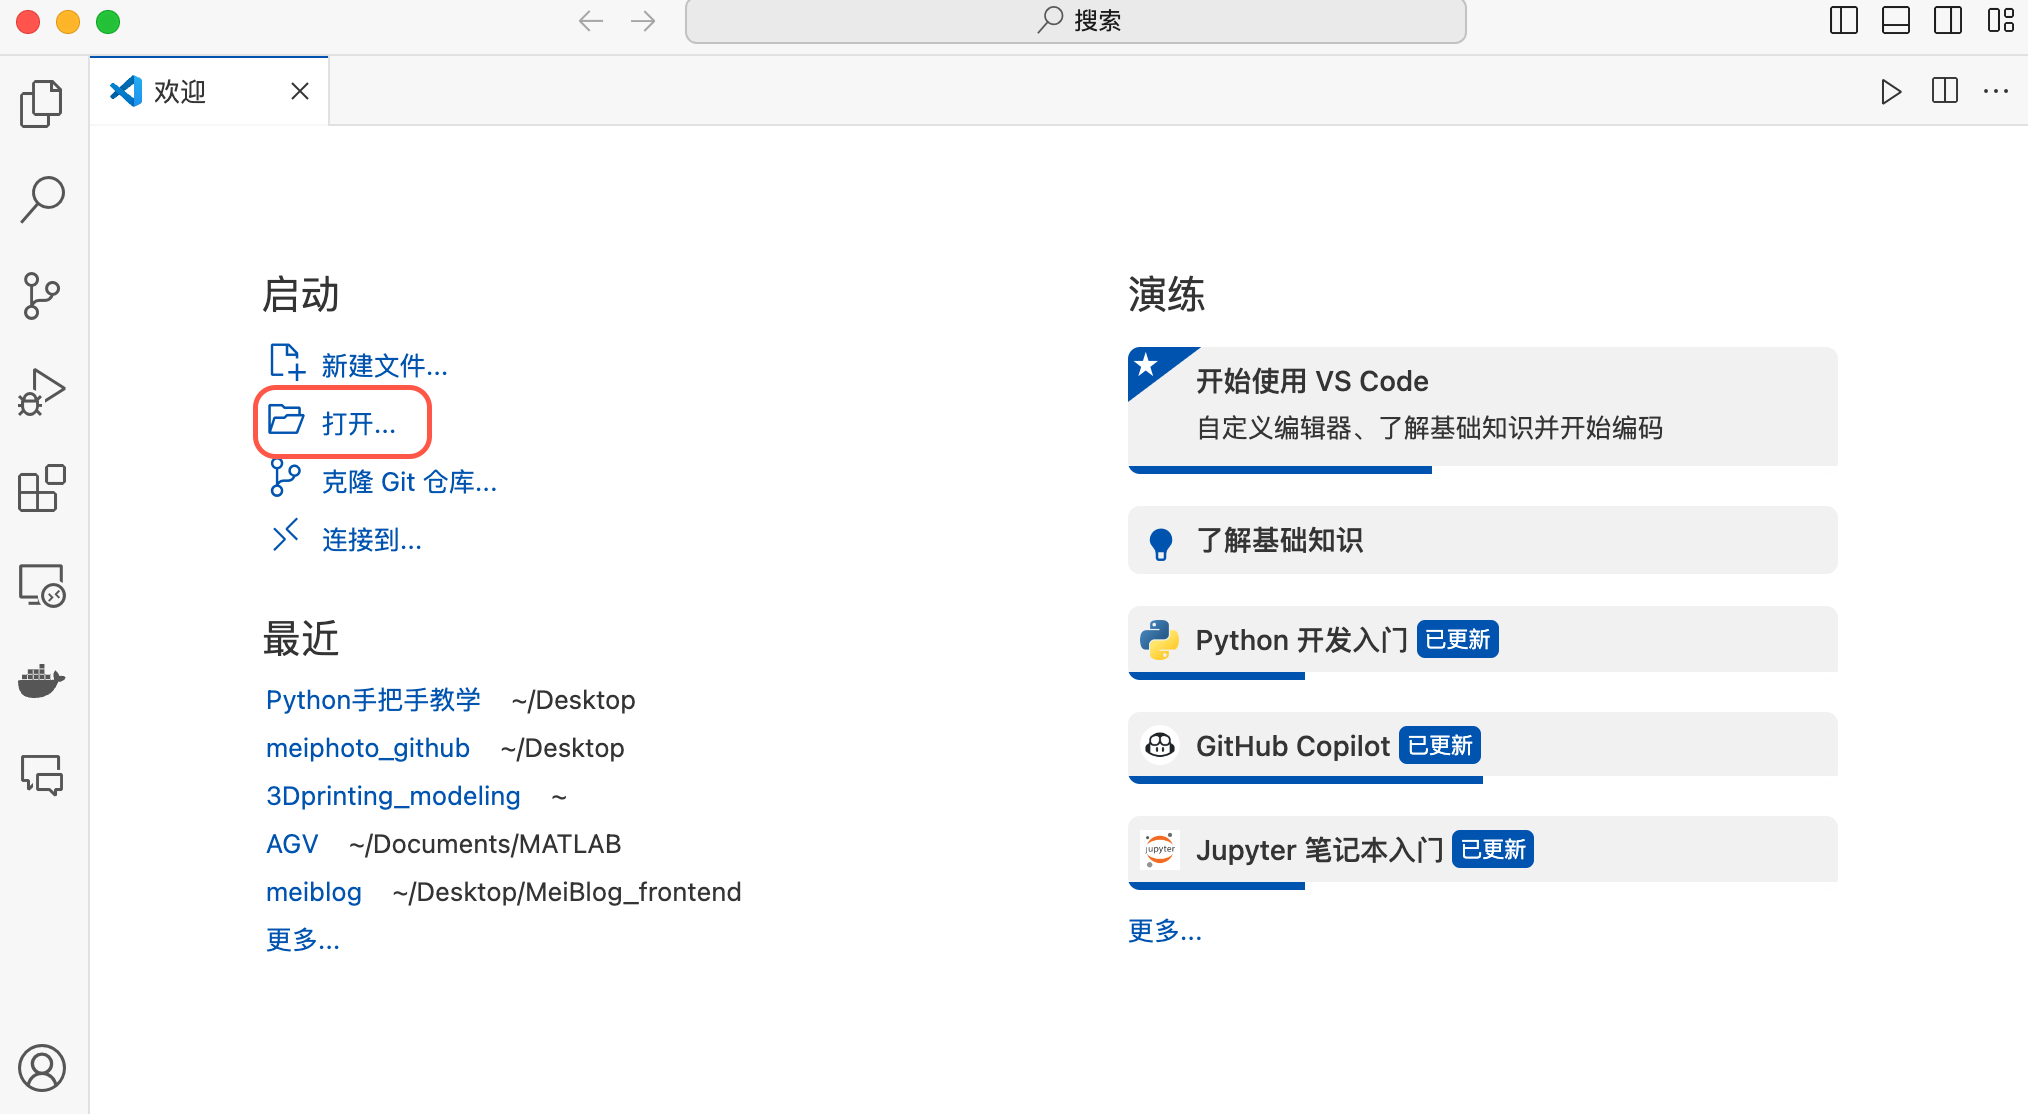Screen dimensions: 2028x1114
Task: Click the top 搜索 command bar
Action: click(x=1076, y=21)
